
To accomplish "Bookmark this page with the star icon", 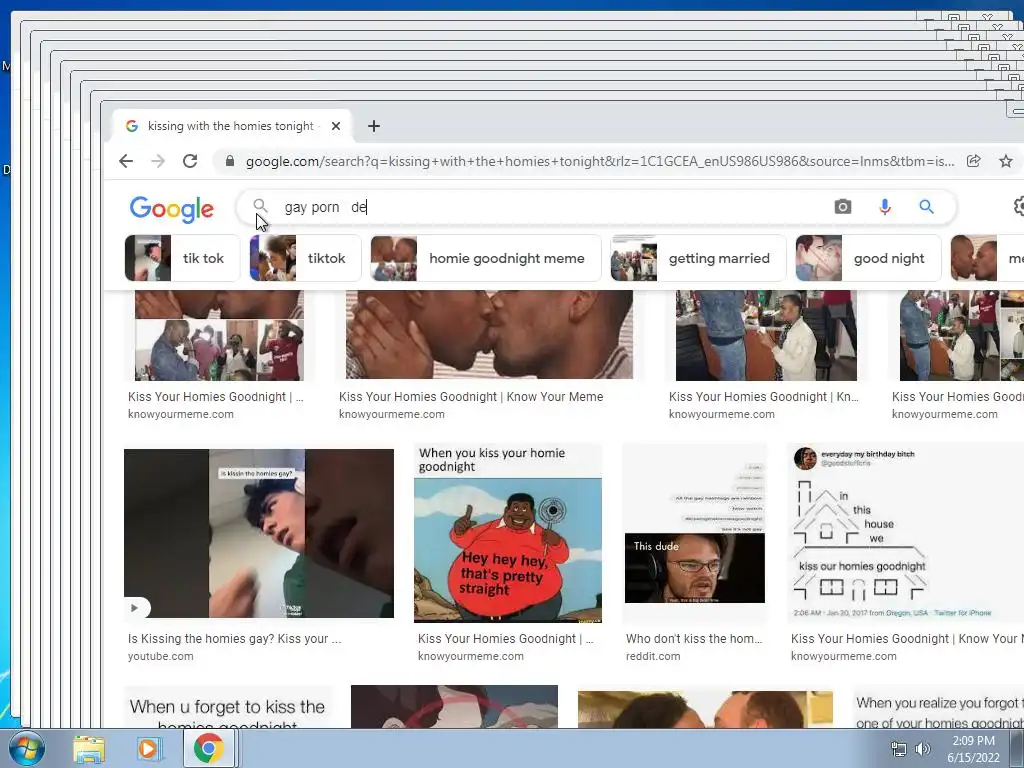I will pos(1006,161).
